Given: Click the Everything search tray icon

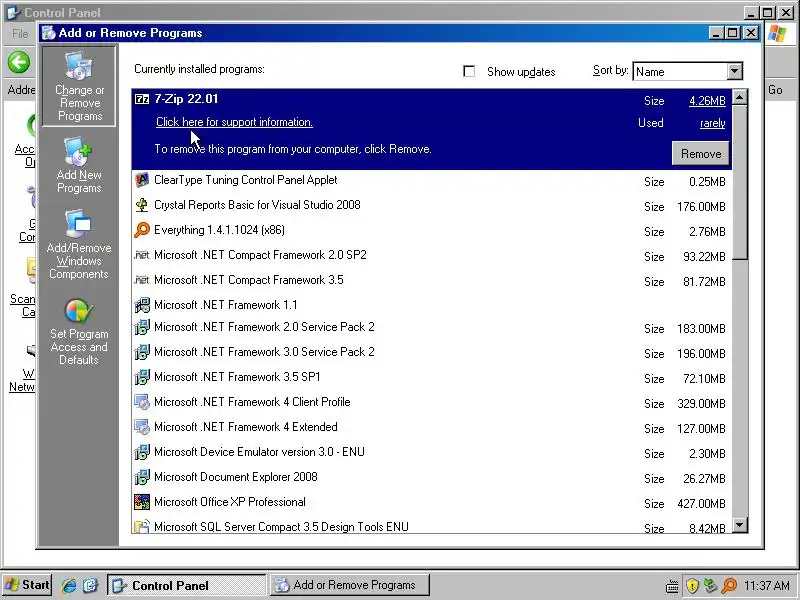Looking at the screenshot, I should click(730, 585).
